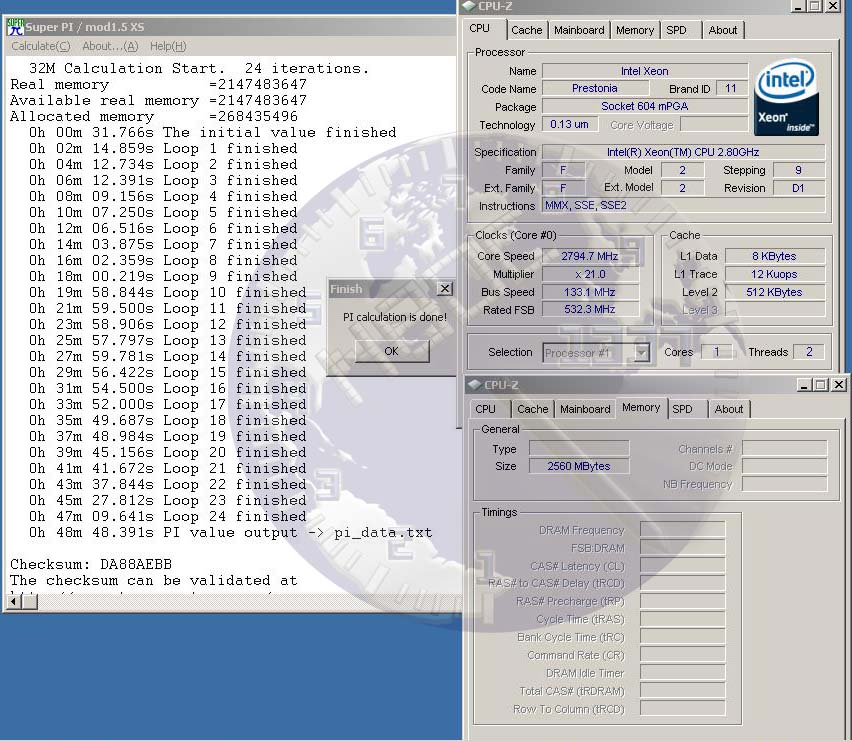Click the '32M Calculation Start' line
The image size is (852, 741).
pyautogui.click(x=199, y=68)
